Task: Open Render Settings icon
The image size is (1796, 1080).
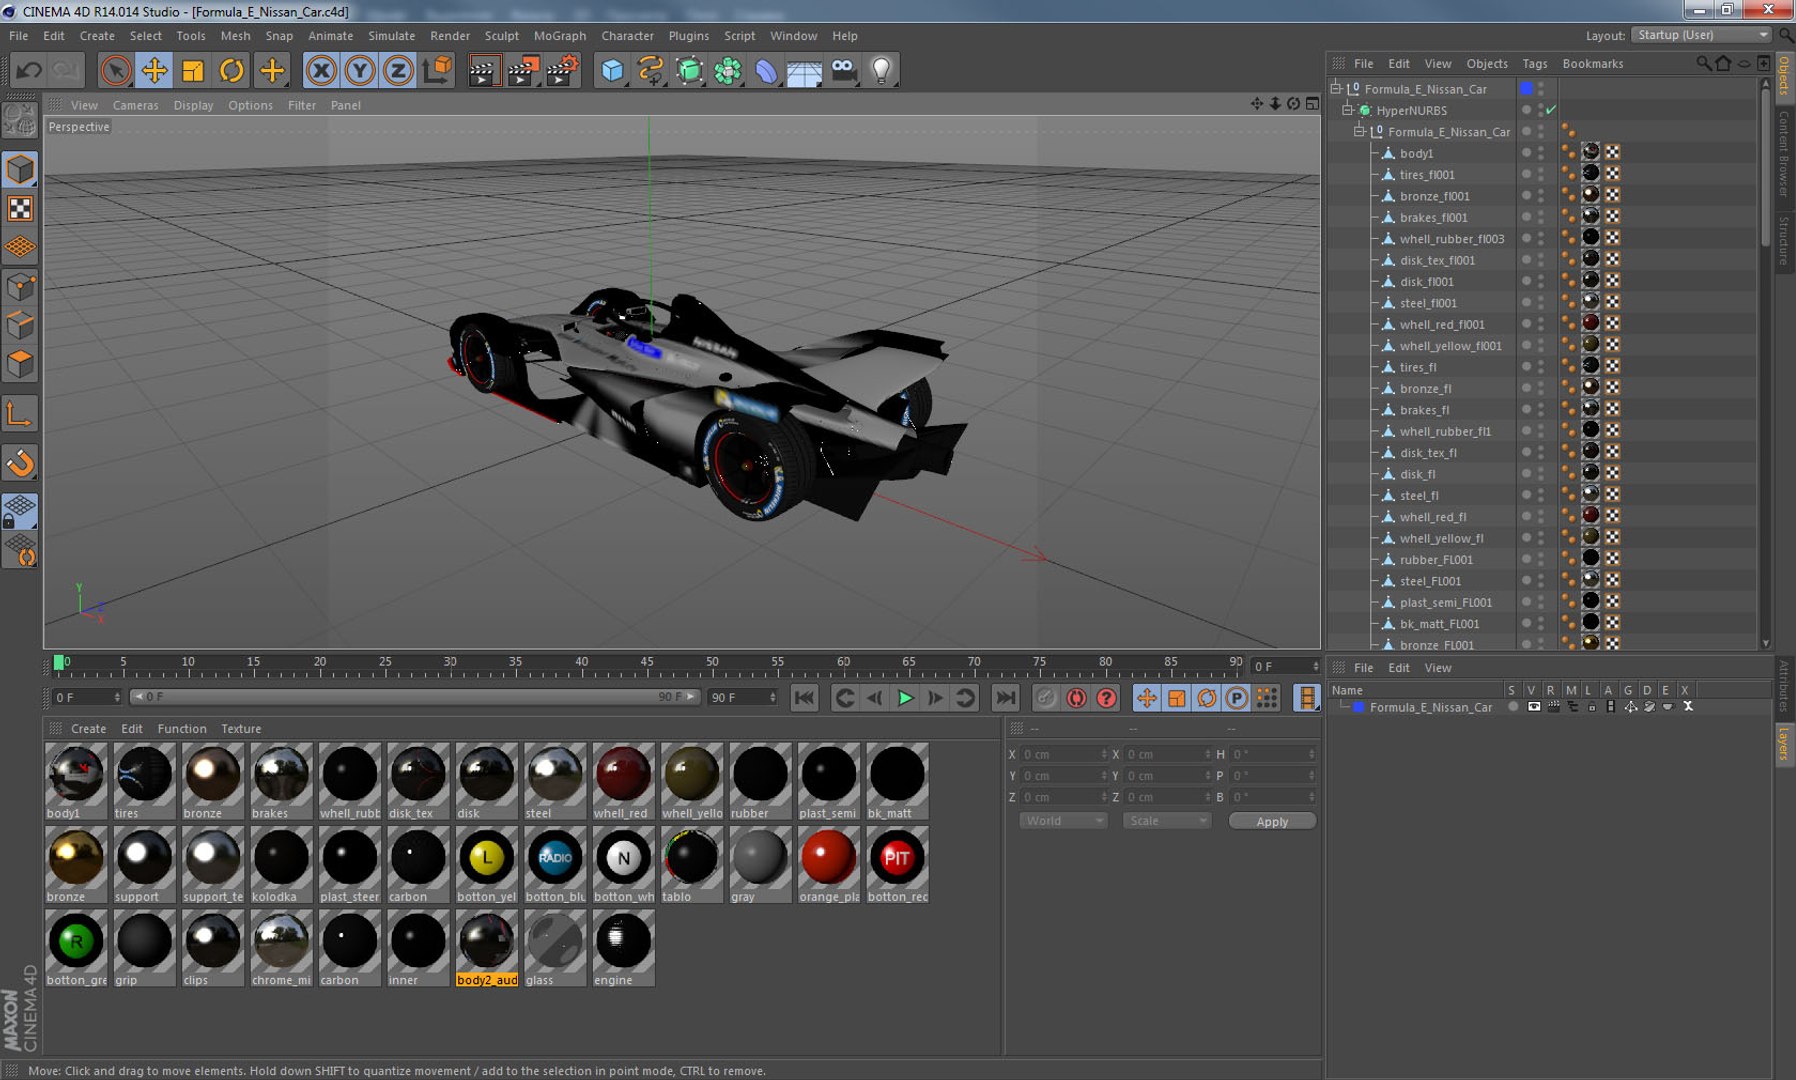Action: 562,70
